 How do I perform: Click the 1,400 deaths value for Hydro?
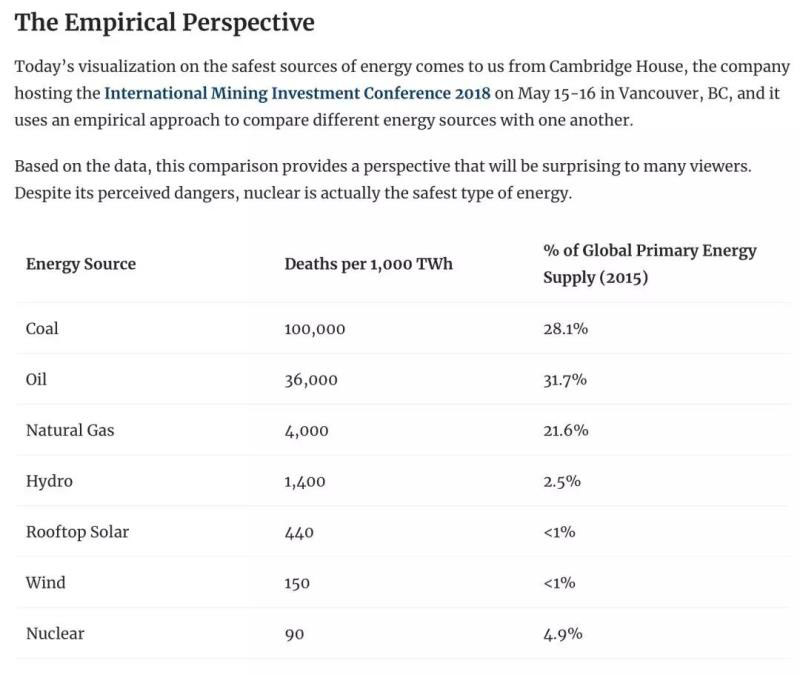306,482
